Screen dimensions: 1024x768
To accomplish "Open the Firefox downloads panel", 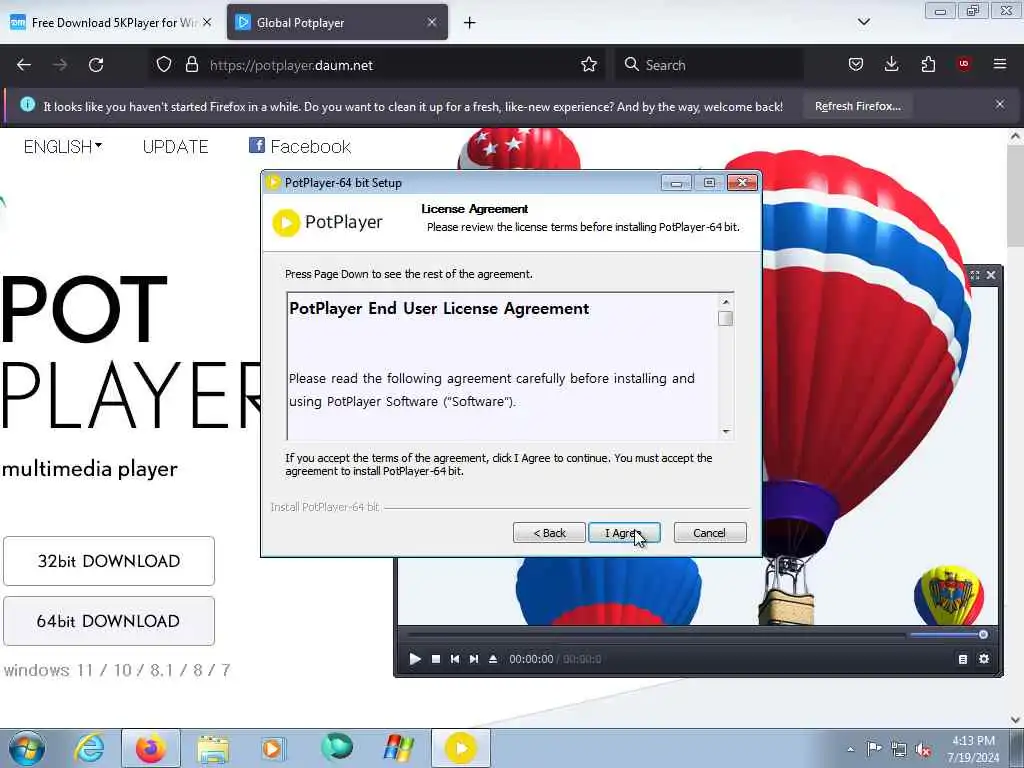I will pos(891,65).
